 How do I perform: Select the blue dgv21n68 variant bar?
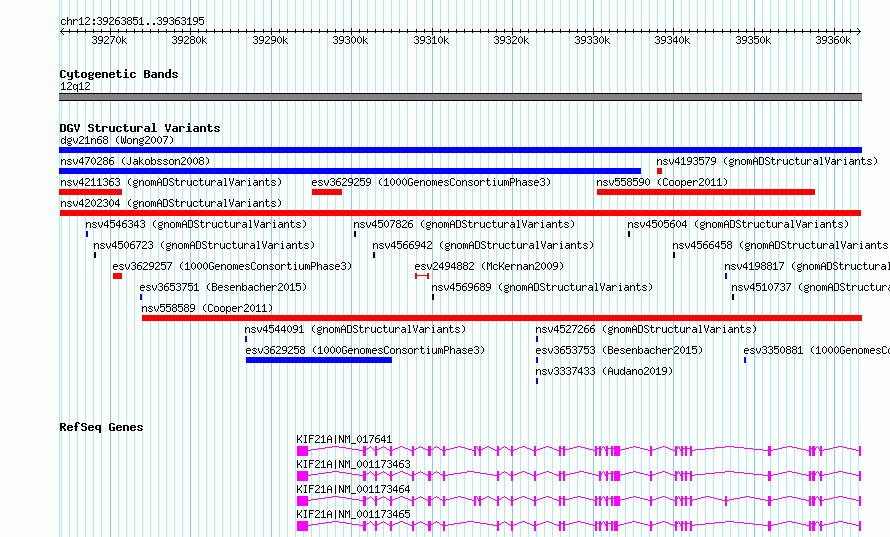[460, 150]
